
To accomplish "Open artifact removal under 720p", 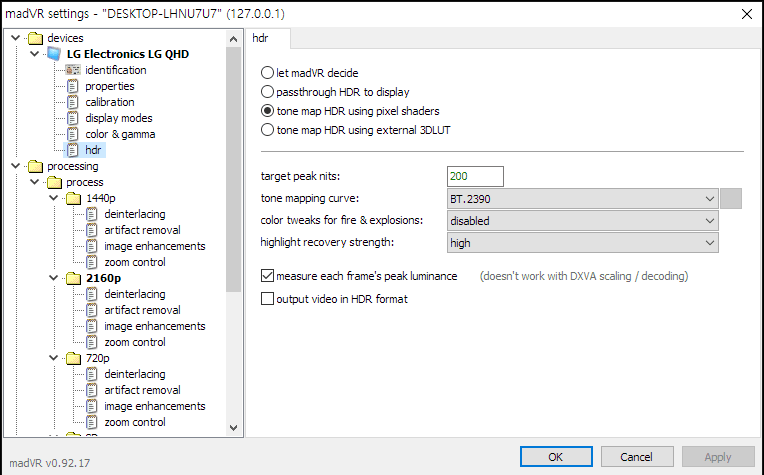I will (135, 390).
